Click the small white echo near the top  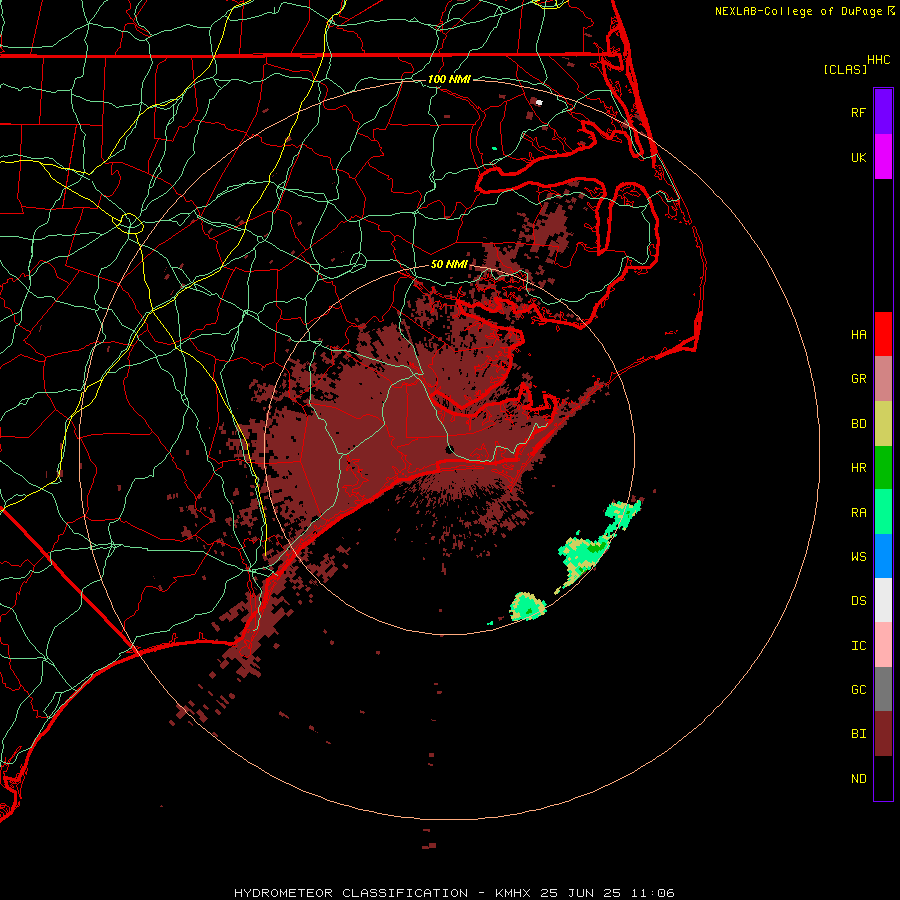(x=539, y=103)
